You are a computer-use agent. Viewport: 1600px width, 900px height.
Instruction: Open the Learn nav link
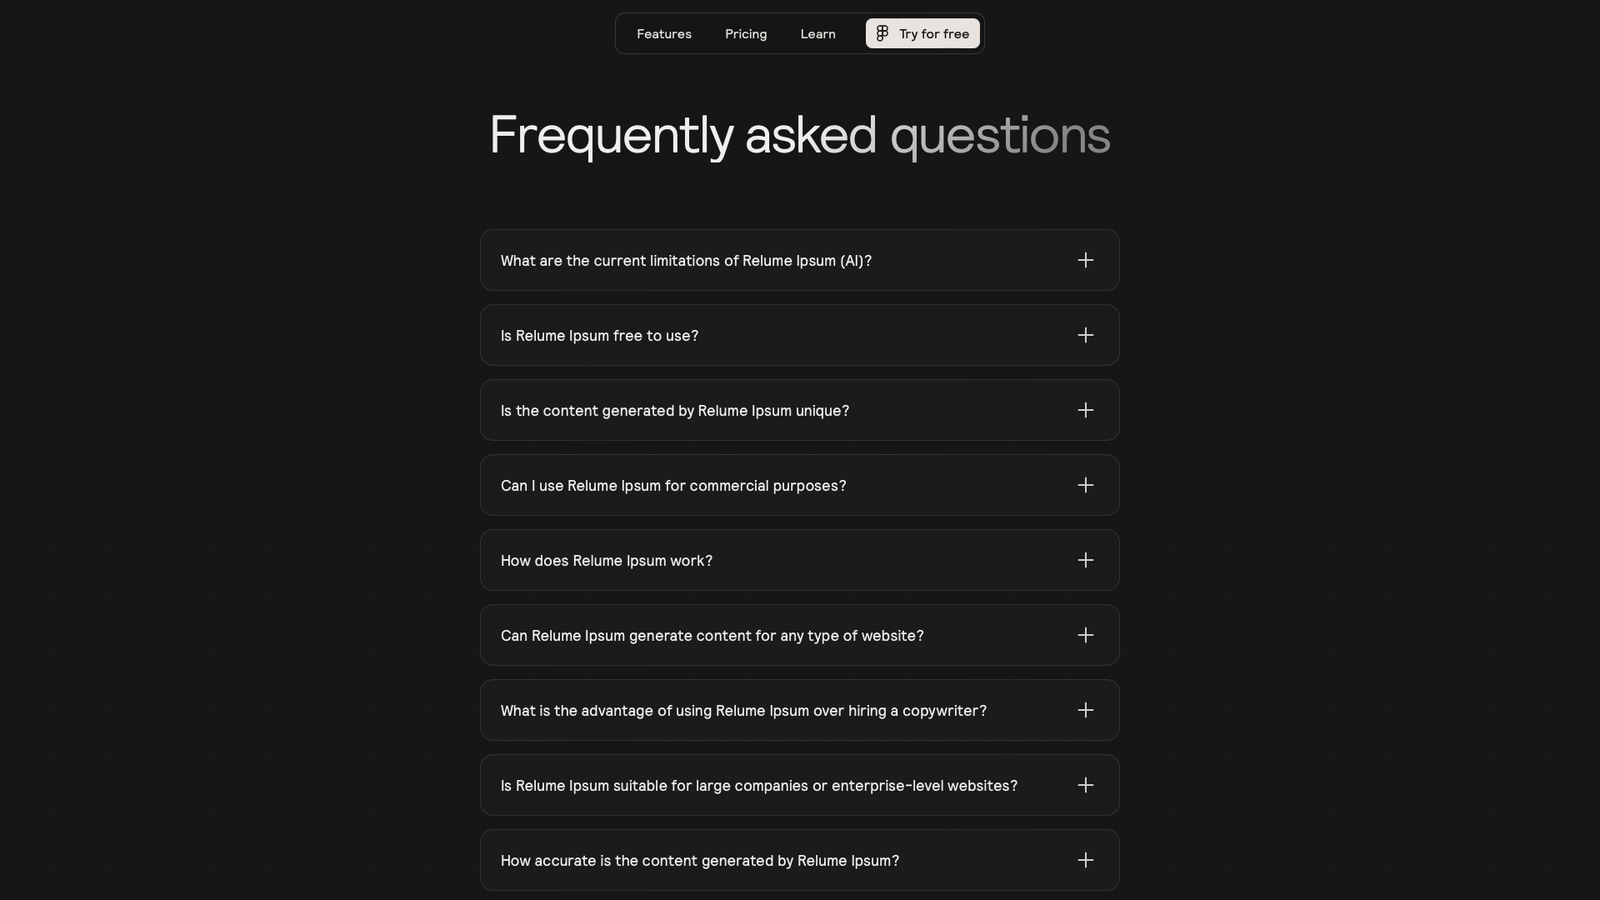click(x=818, y=34)
